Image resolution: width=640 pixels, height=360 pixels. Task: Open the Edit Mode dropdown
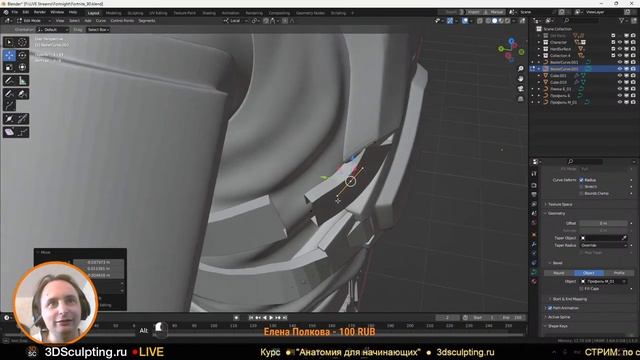(x=34, y=20)
